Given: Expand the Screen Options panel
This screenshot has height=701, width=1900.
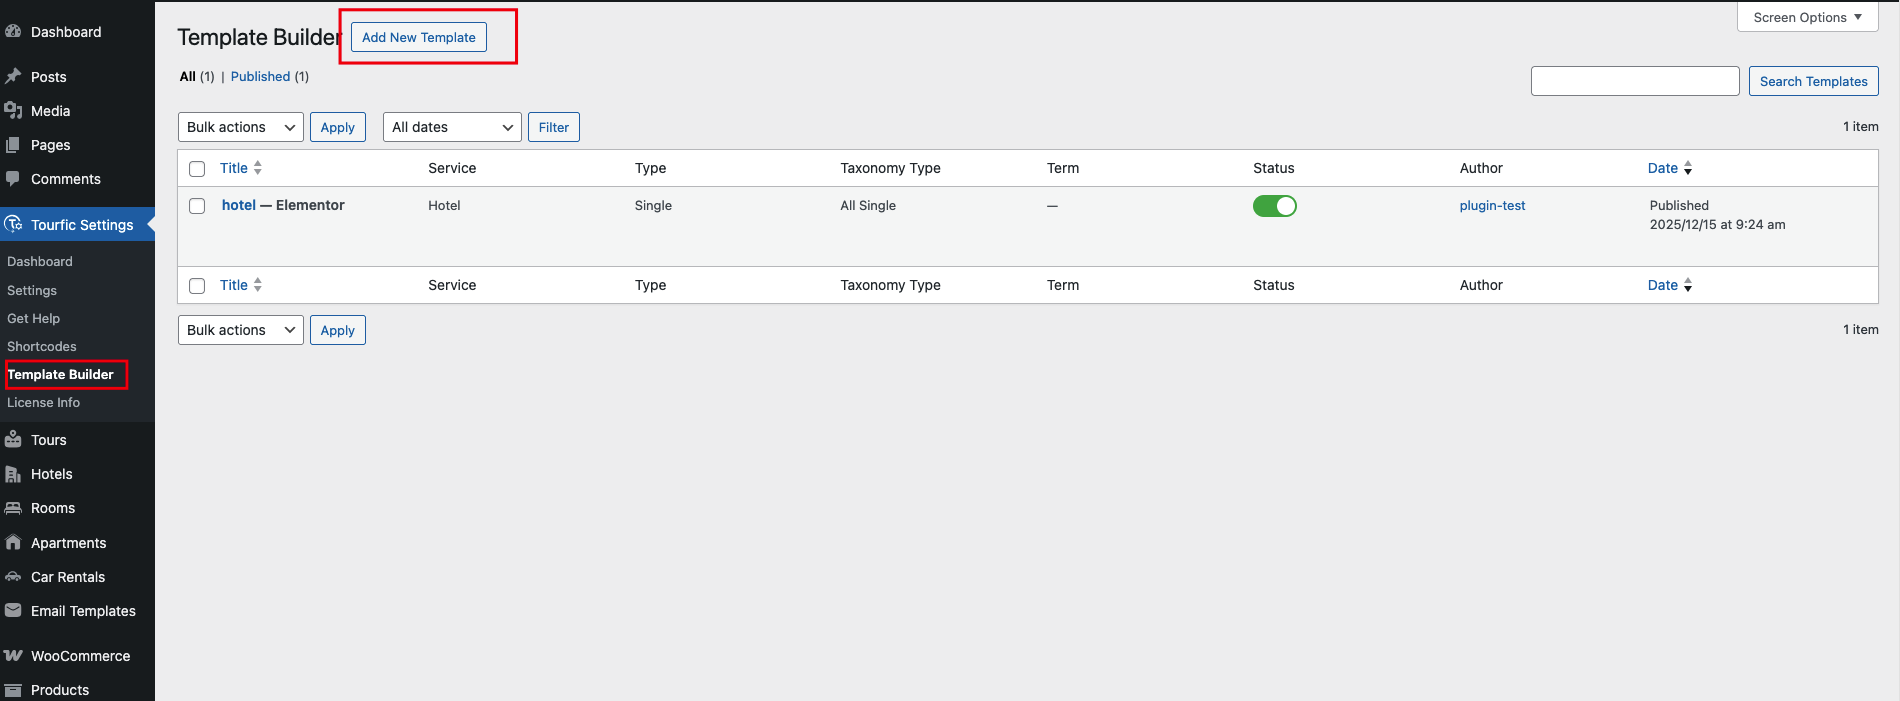Looking at the screenshot, I should [1807, 17].
